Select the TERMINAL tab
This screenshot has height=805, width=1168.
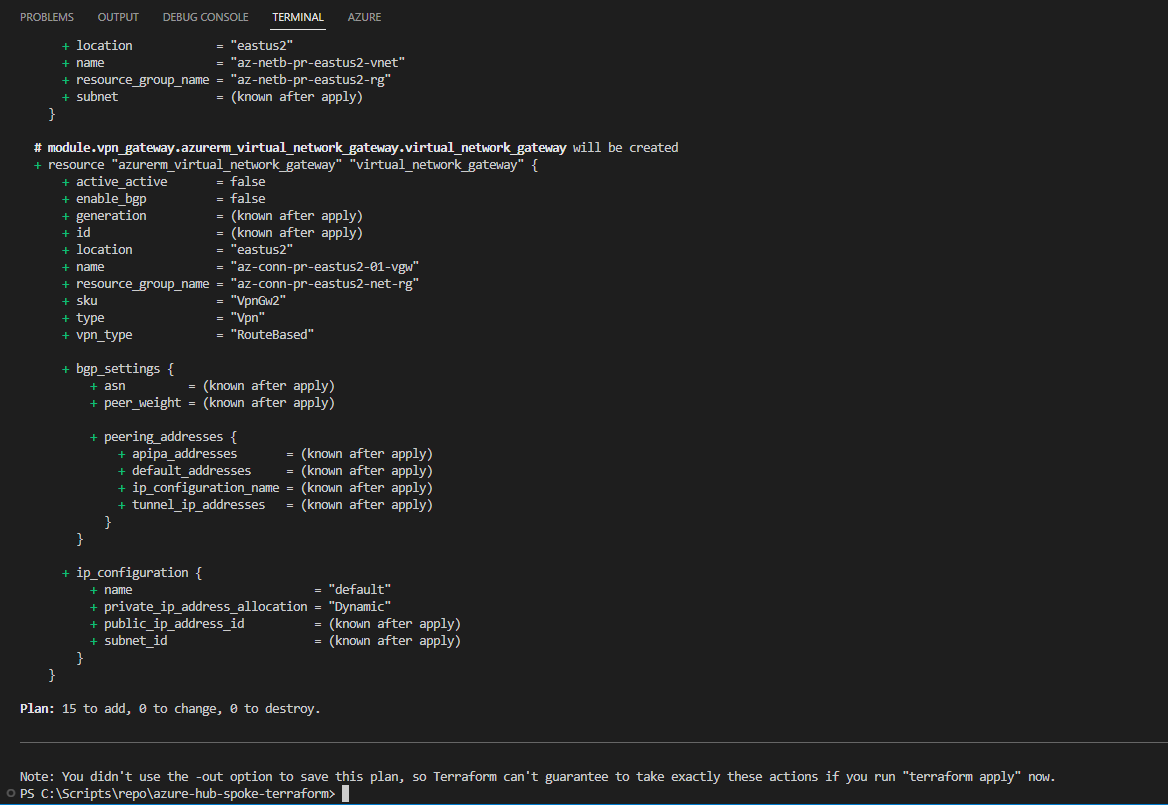298,17
